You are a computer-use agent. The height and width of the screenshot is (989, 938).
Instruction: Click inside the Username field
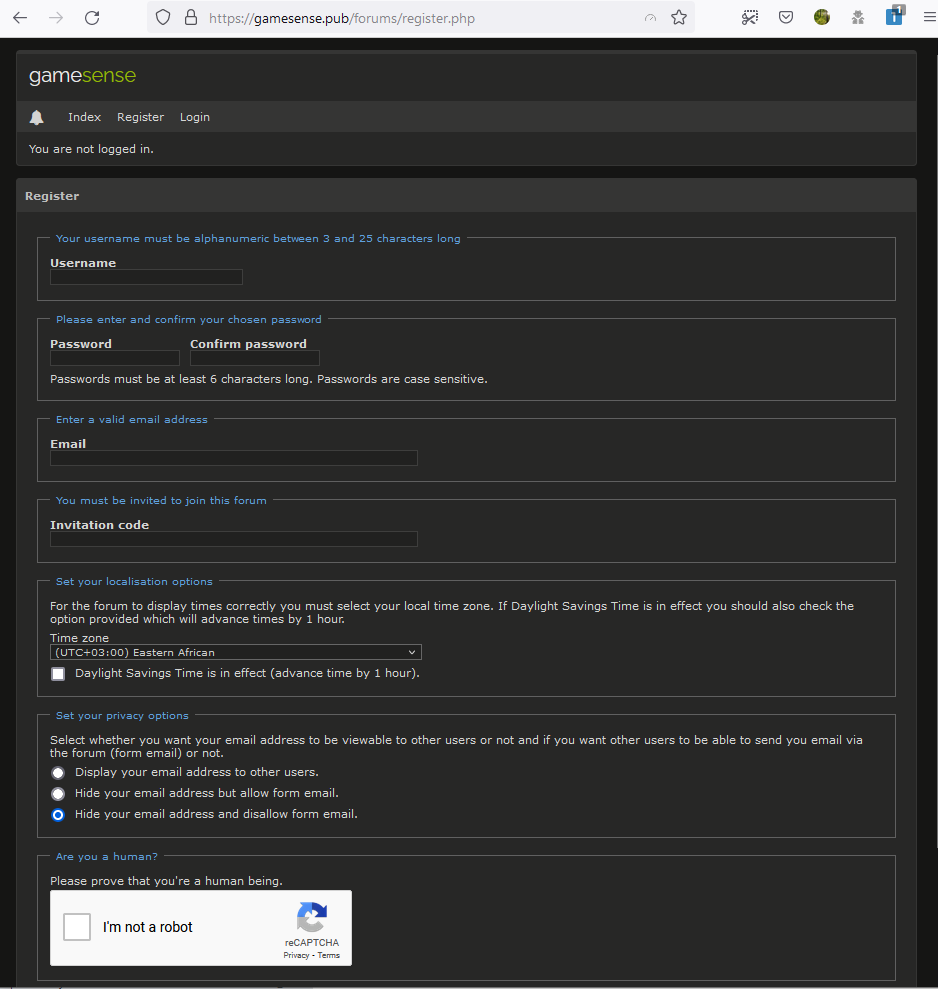pos(145,277)
